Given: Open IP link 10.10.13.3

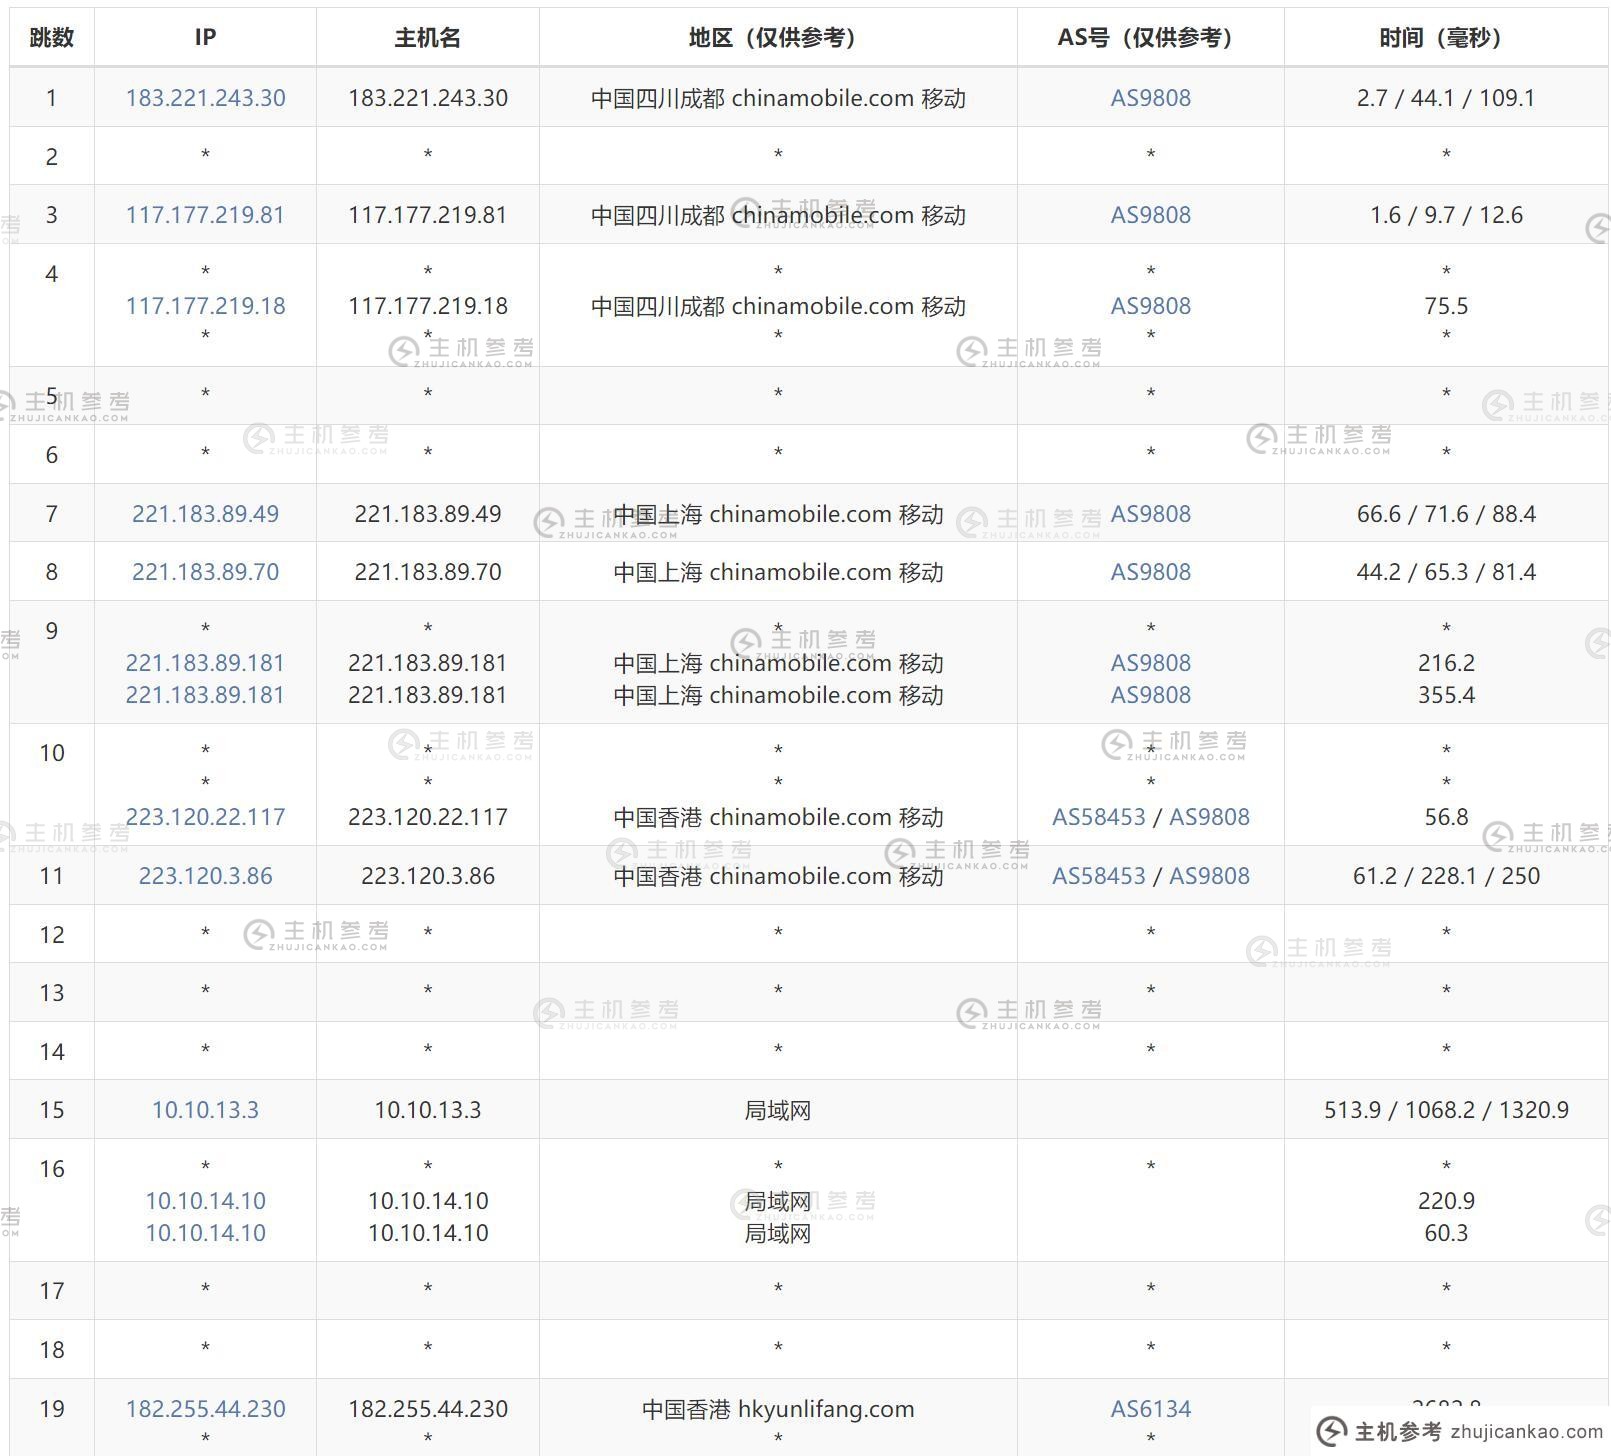Looking at the screenshot, I should pos(205,1110).
